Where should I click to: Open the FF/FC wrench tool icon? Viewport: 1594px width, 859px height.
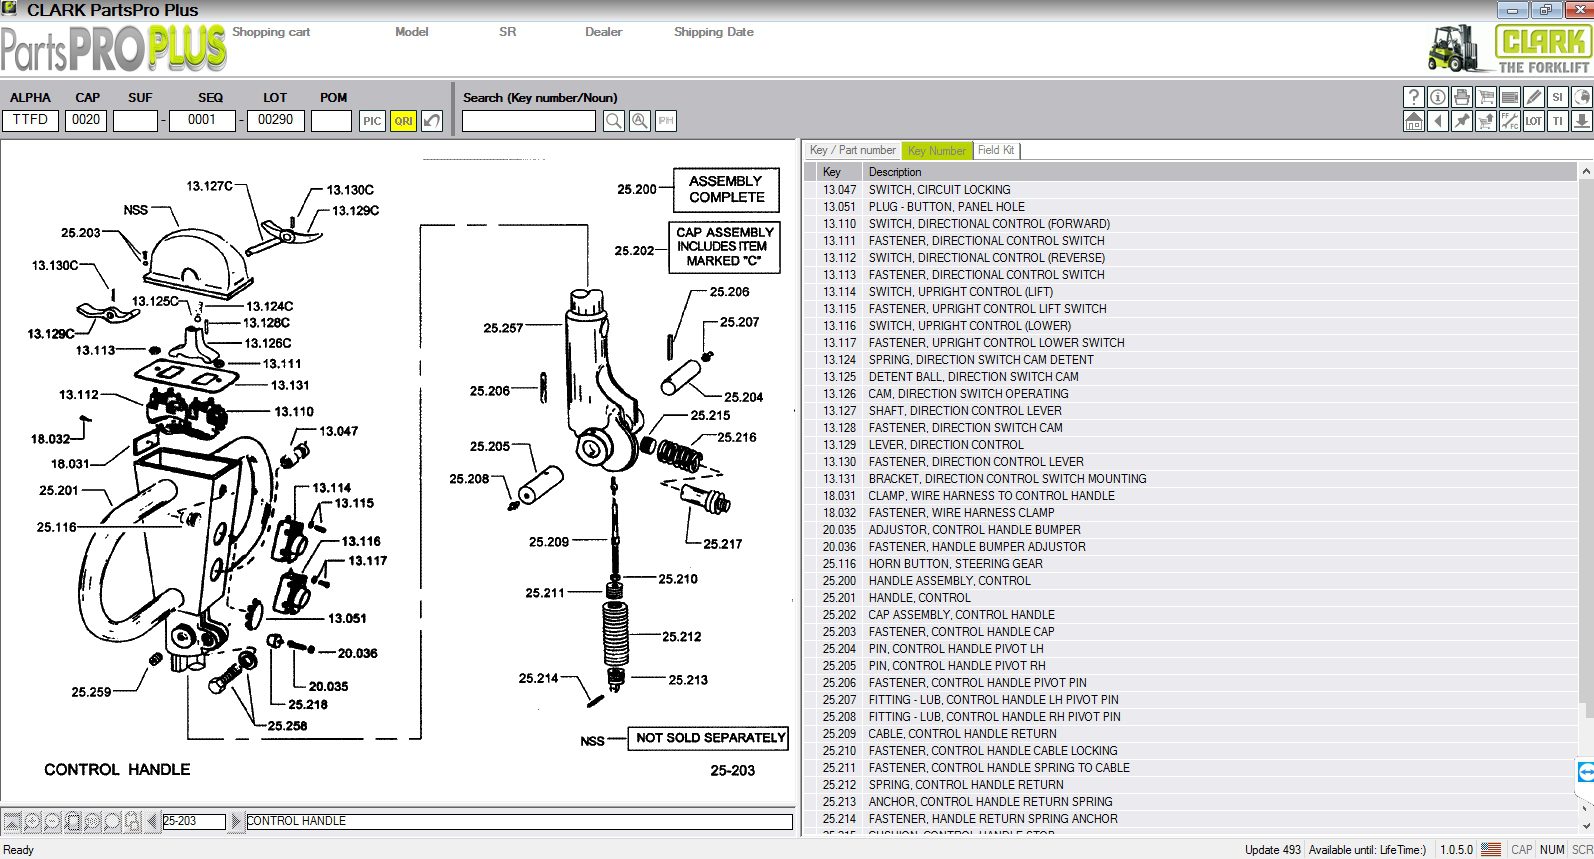(x=1509, y=121)
